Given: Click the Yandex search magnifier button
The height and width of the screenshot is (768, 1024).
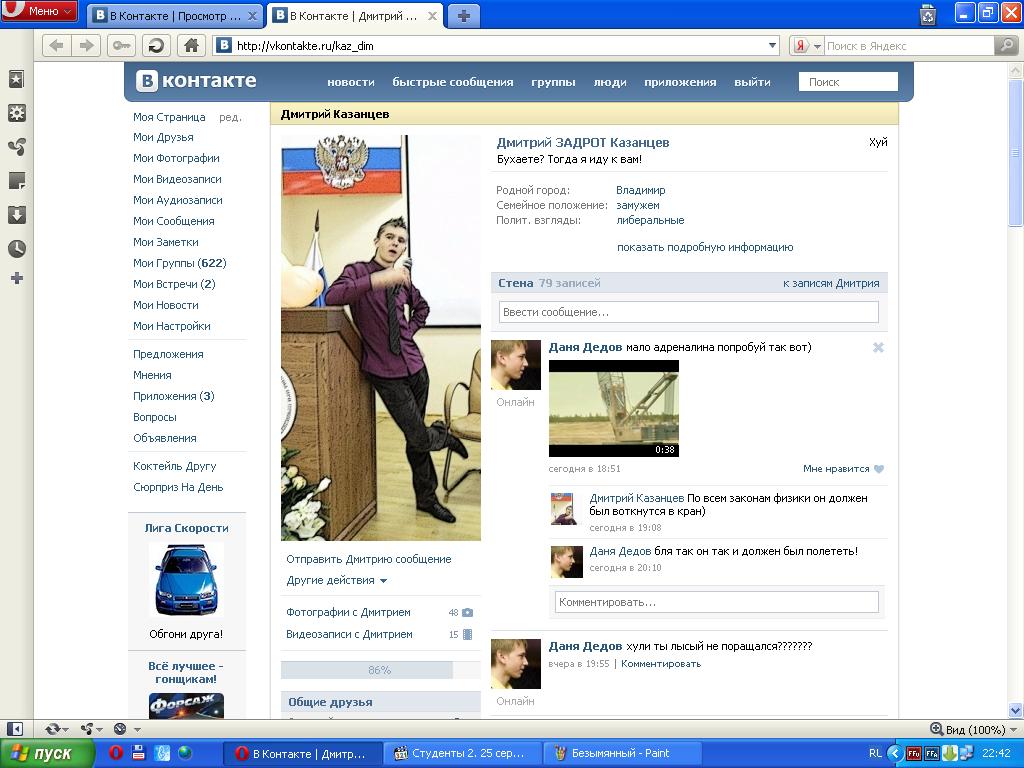Looking at the screenshot, I should (x=1004, y=46).
